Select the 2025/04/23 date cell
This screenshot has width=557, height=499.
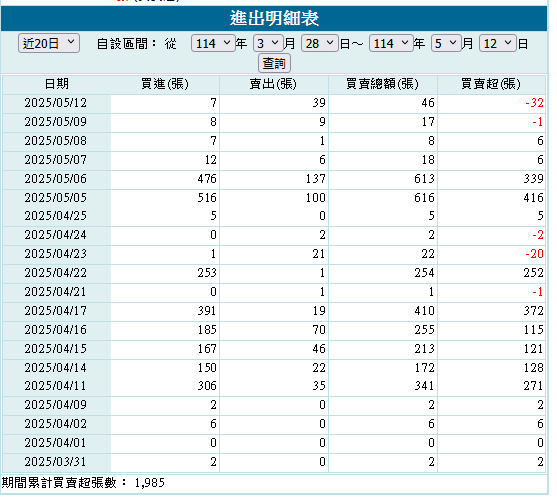56,254
